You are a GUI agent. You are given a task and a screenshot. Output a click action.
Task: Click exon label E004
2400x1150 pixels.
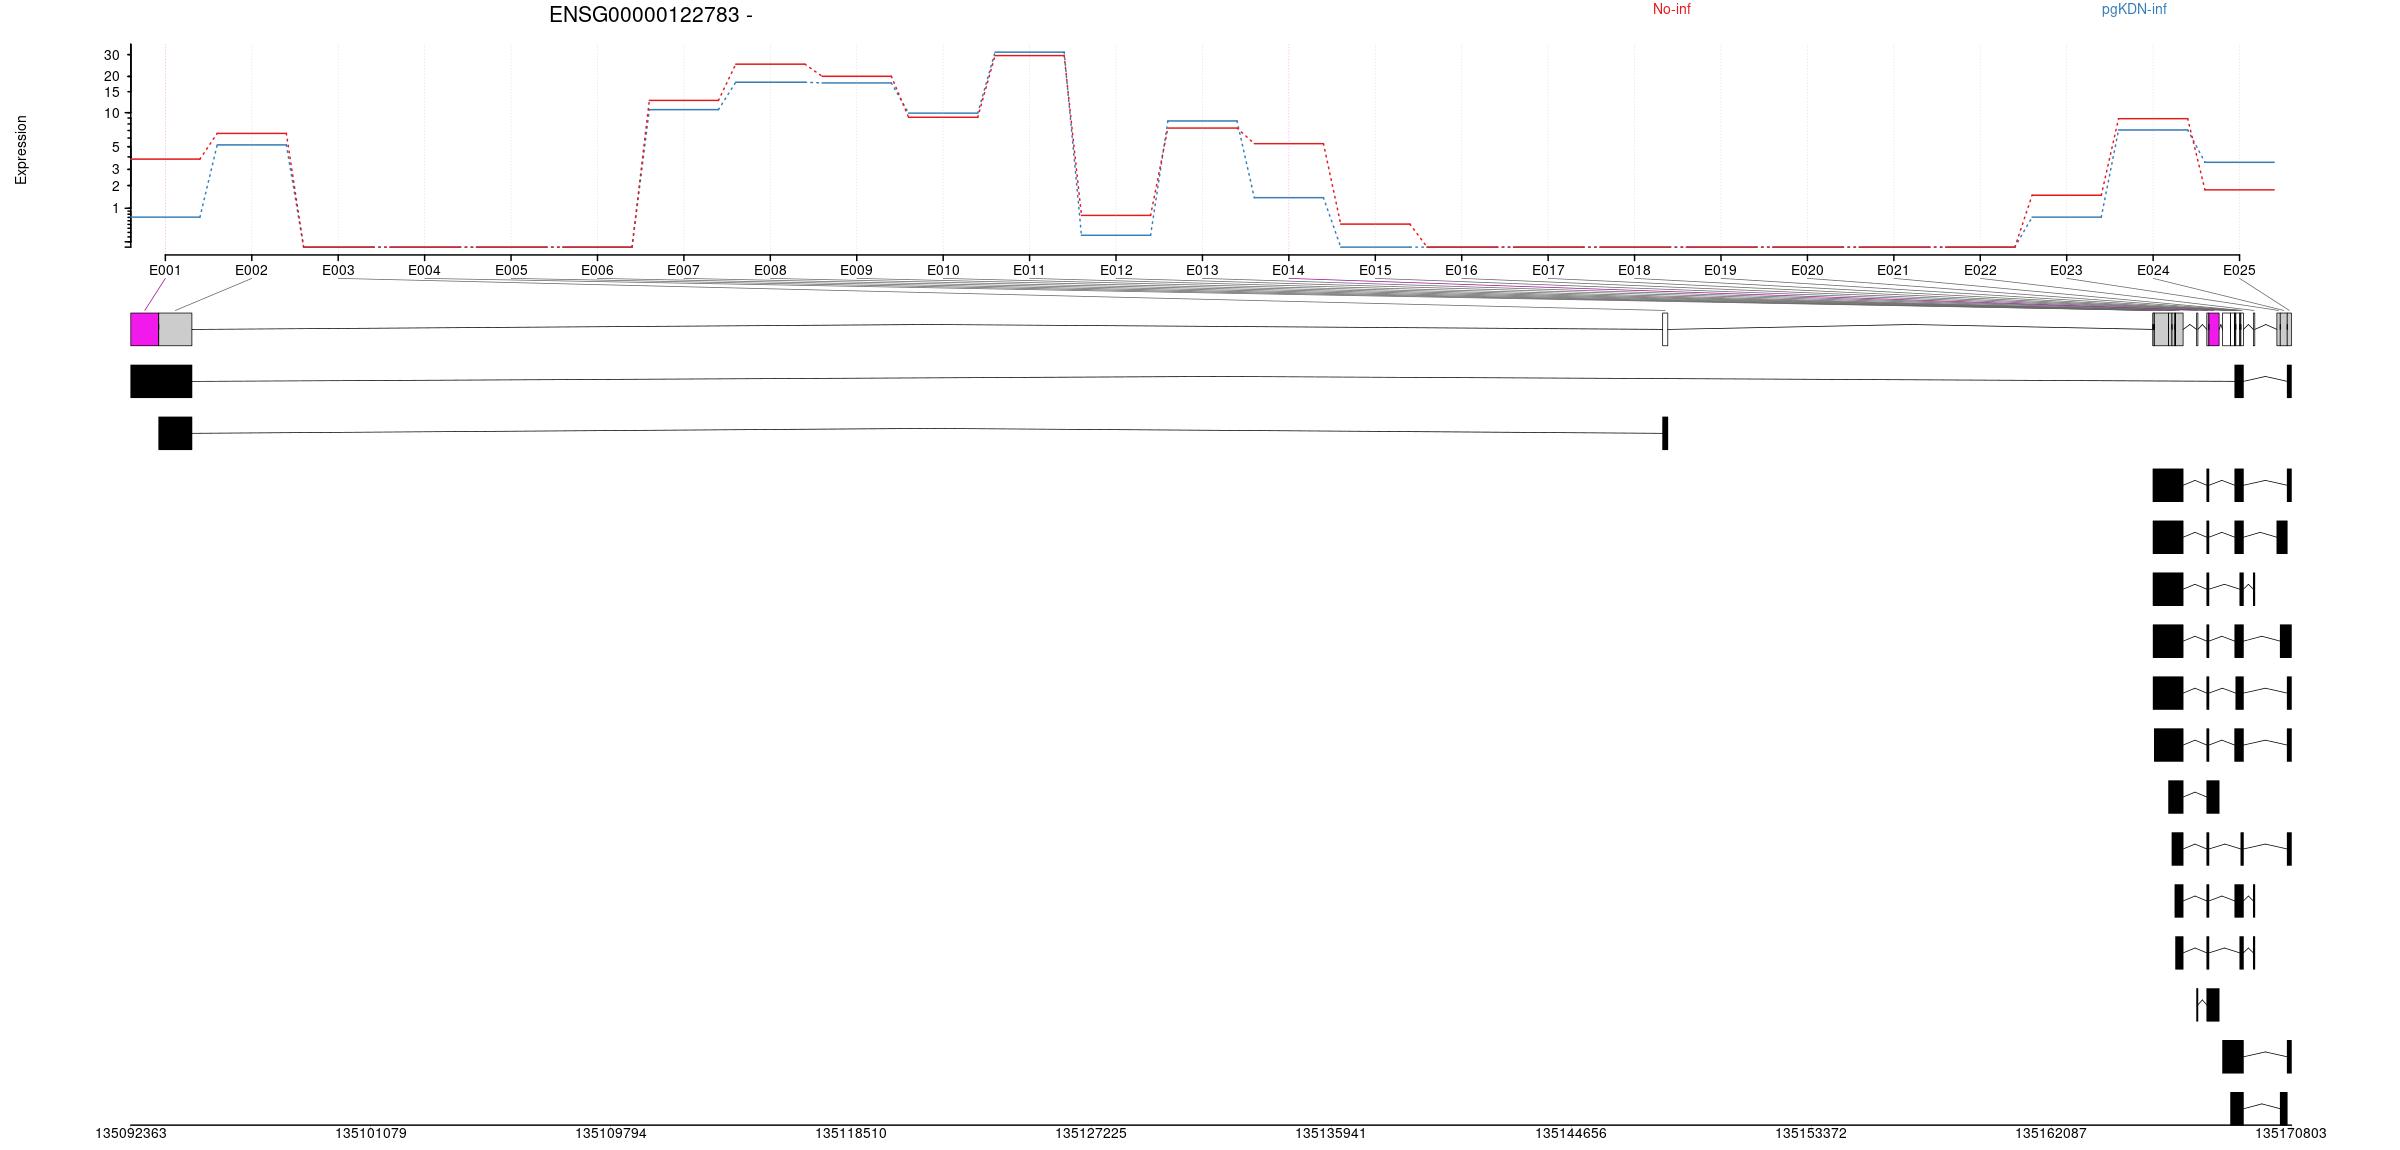424,270
